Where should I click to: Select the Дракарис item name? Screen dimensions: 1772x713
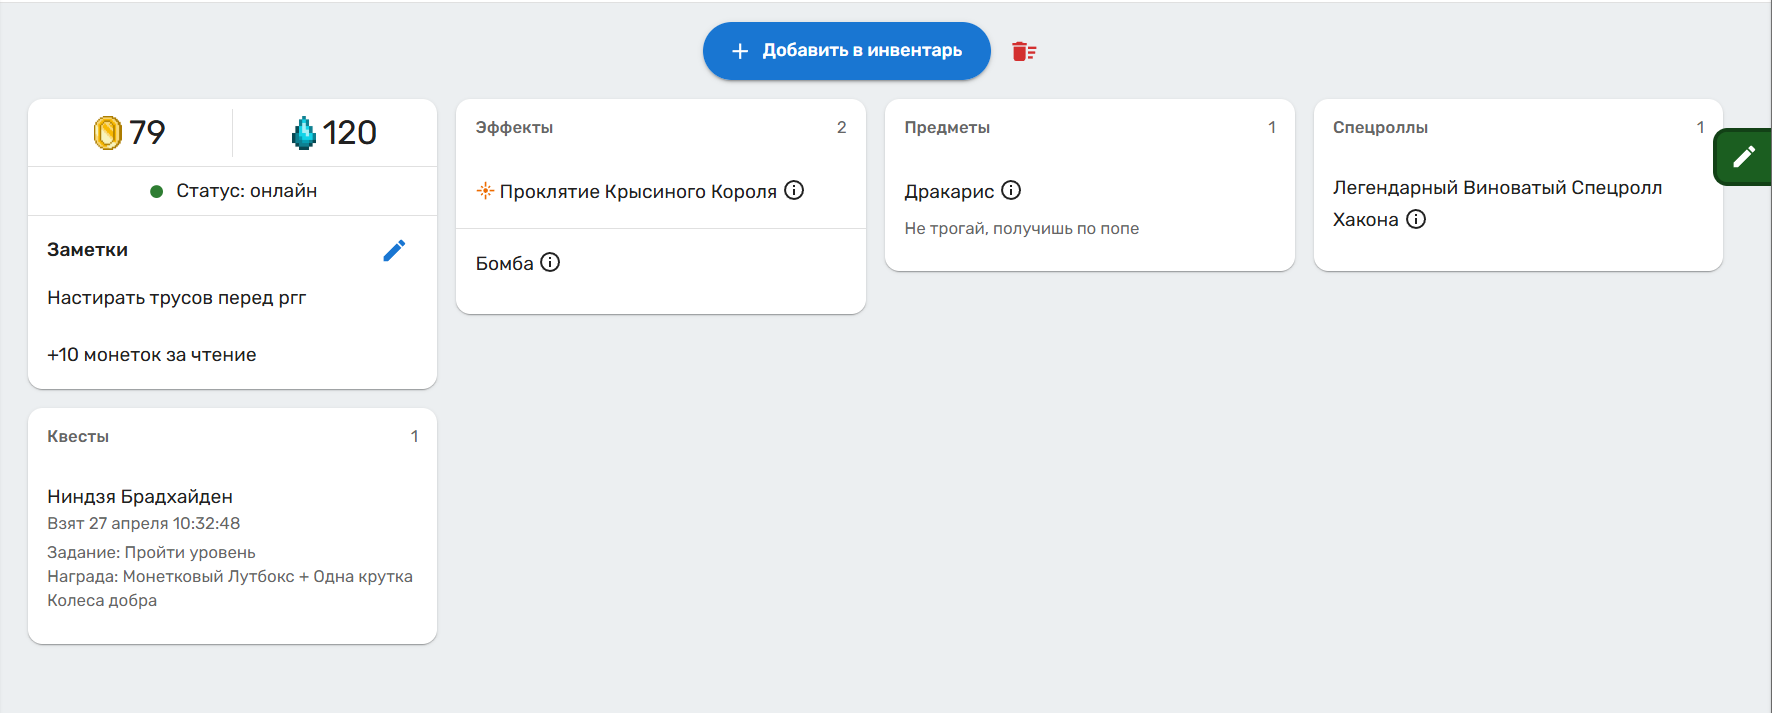click(949, 191)
